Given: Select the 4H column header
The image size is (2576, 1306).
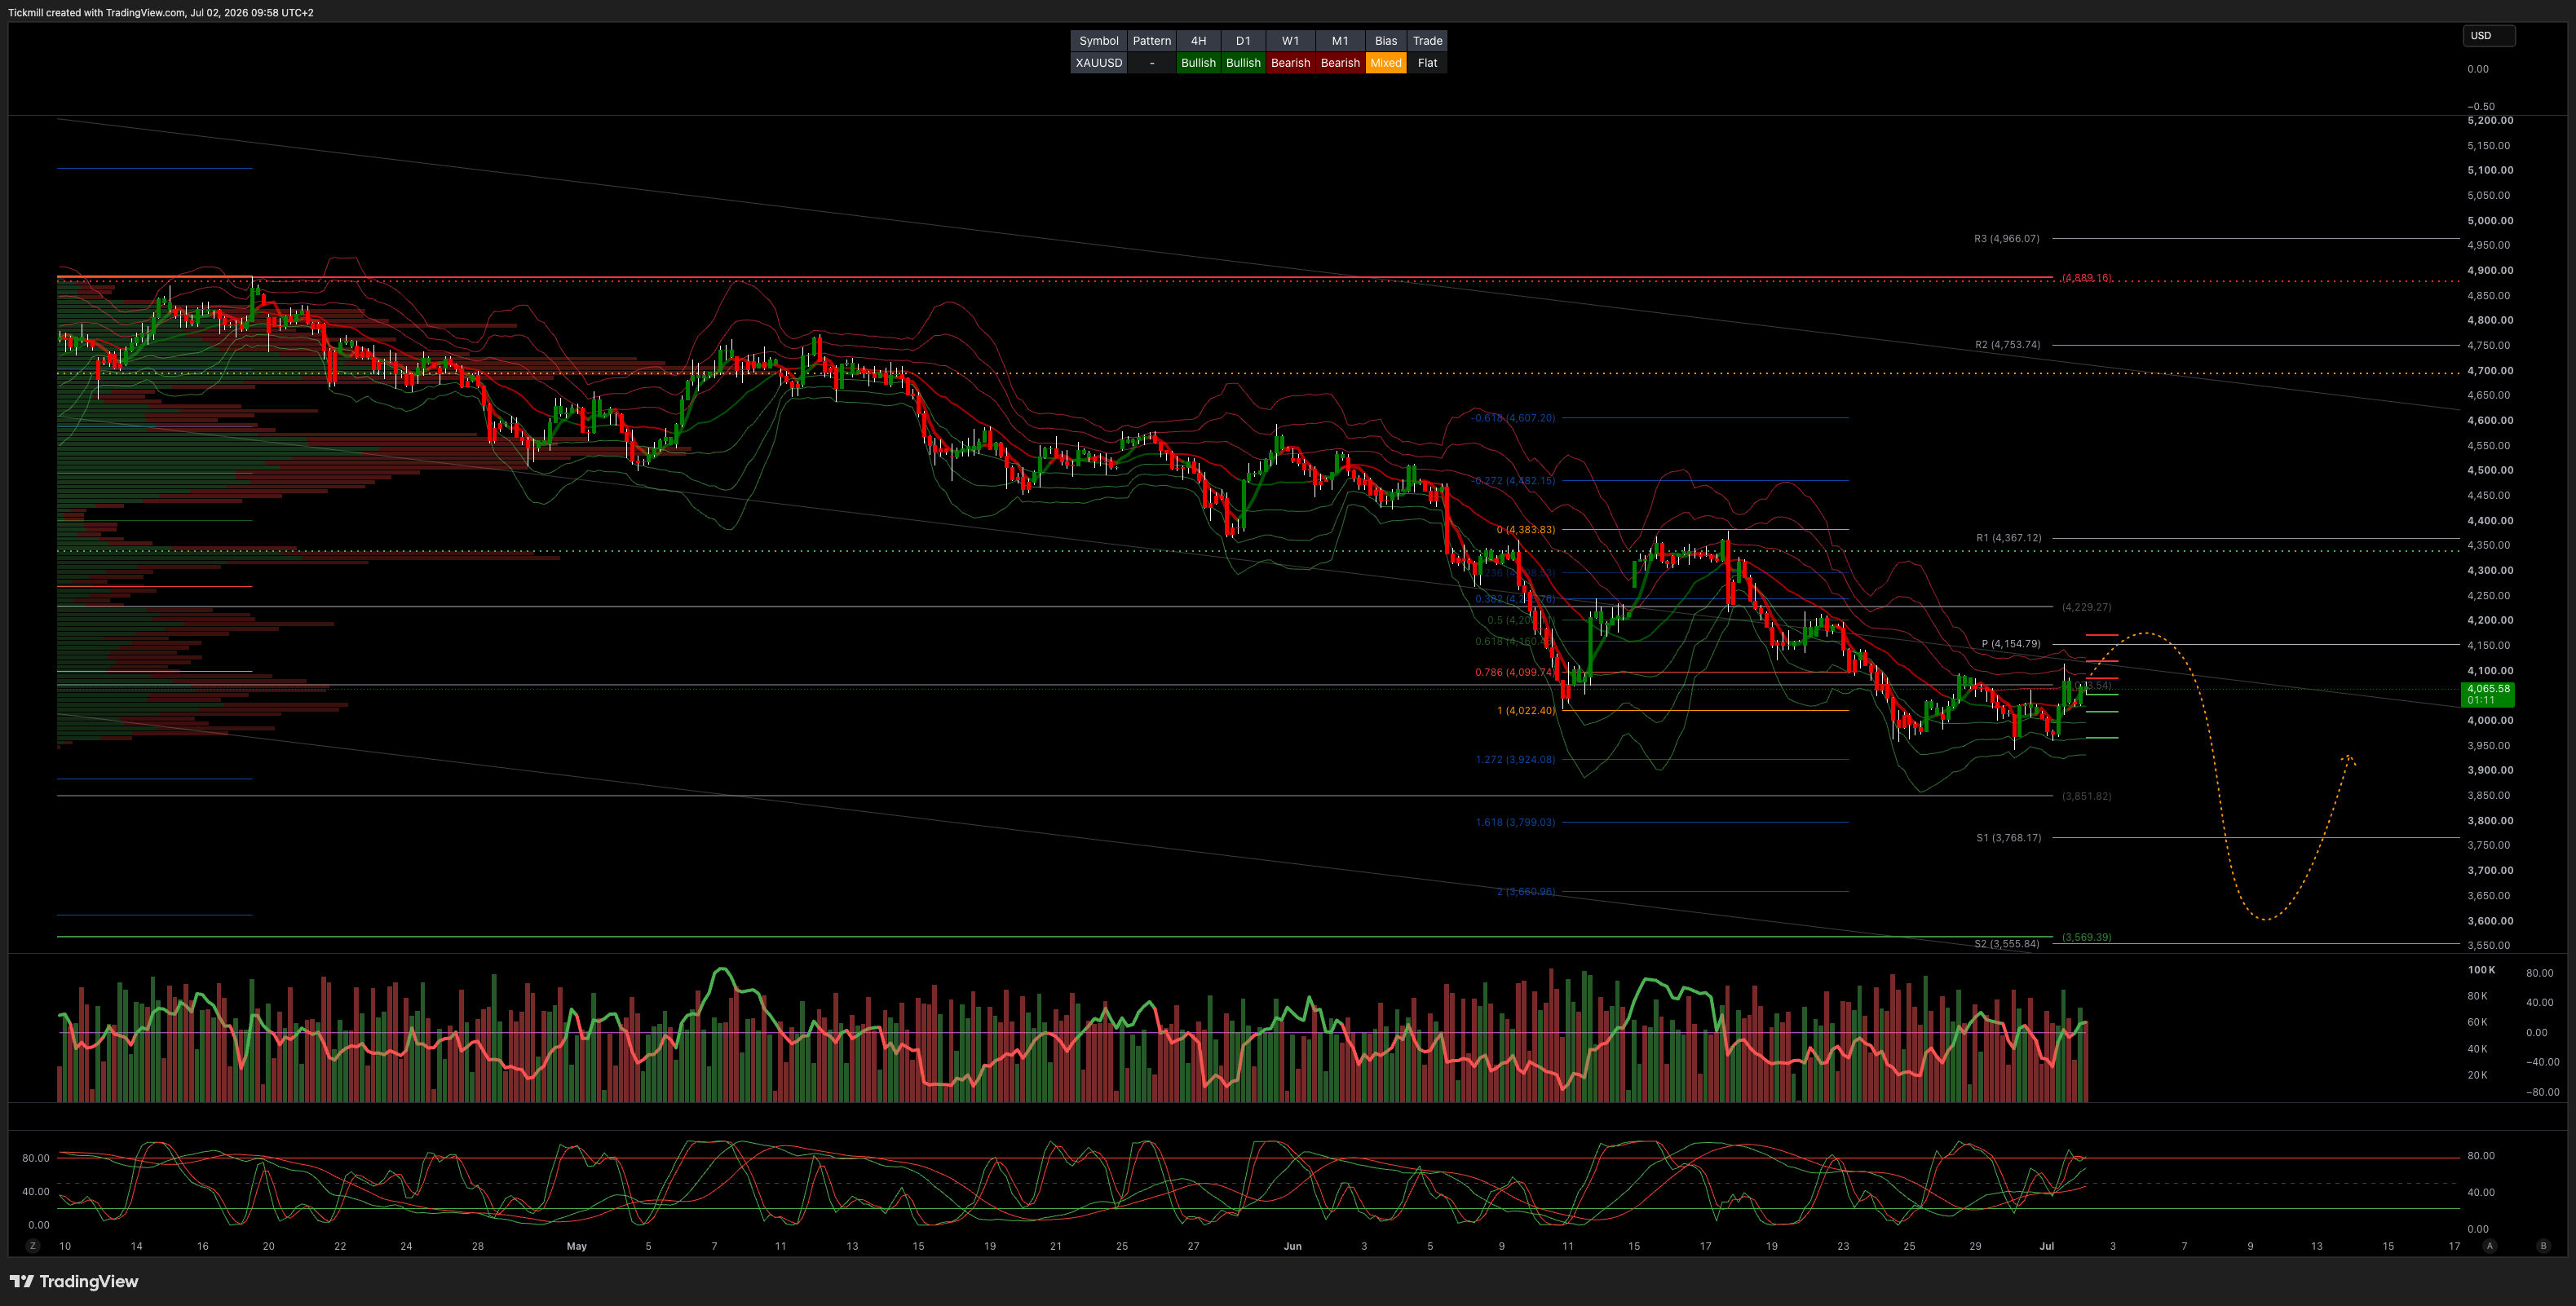Looking at the screenshot, I should pos(1198,41).
